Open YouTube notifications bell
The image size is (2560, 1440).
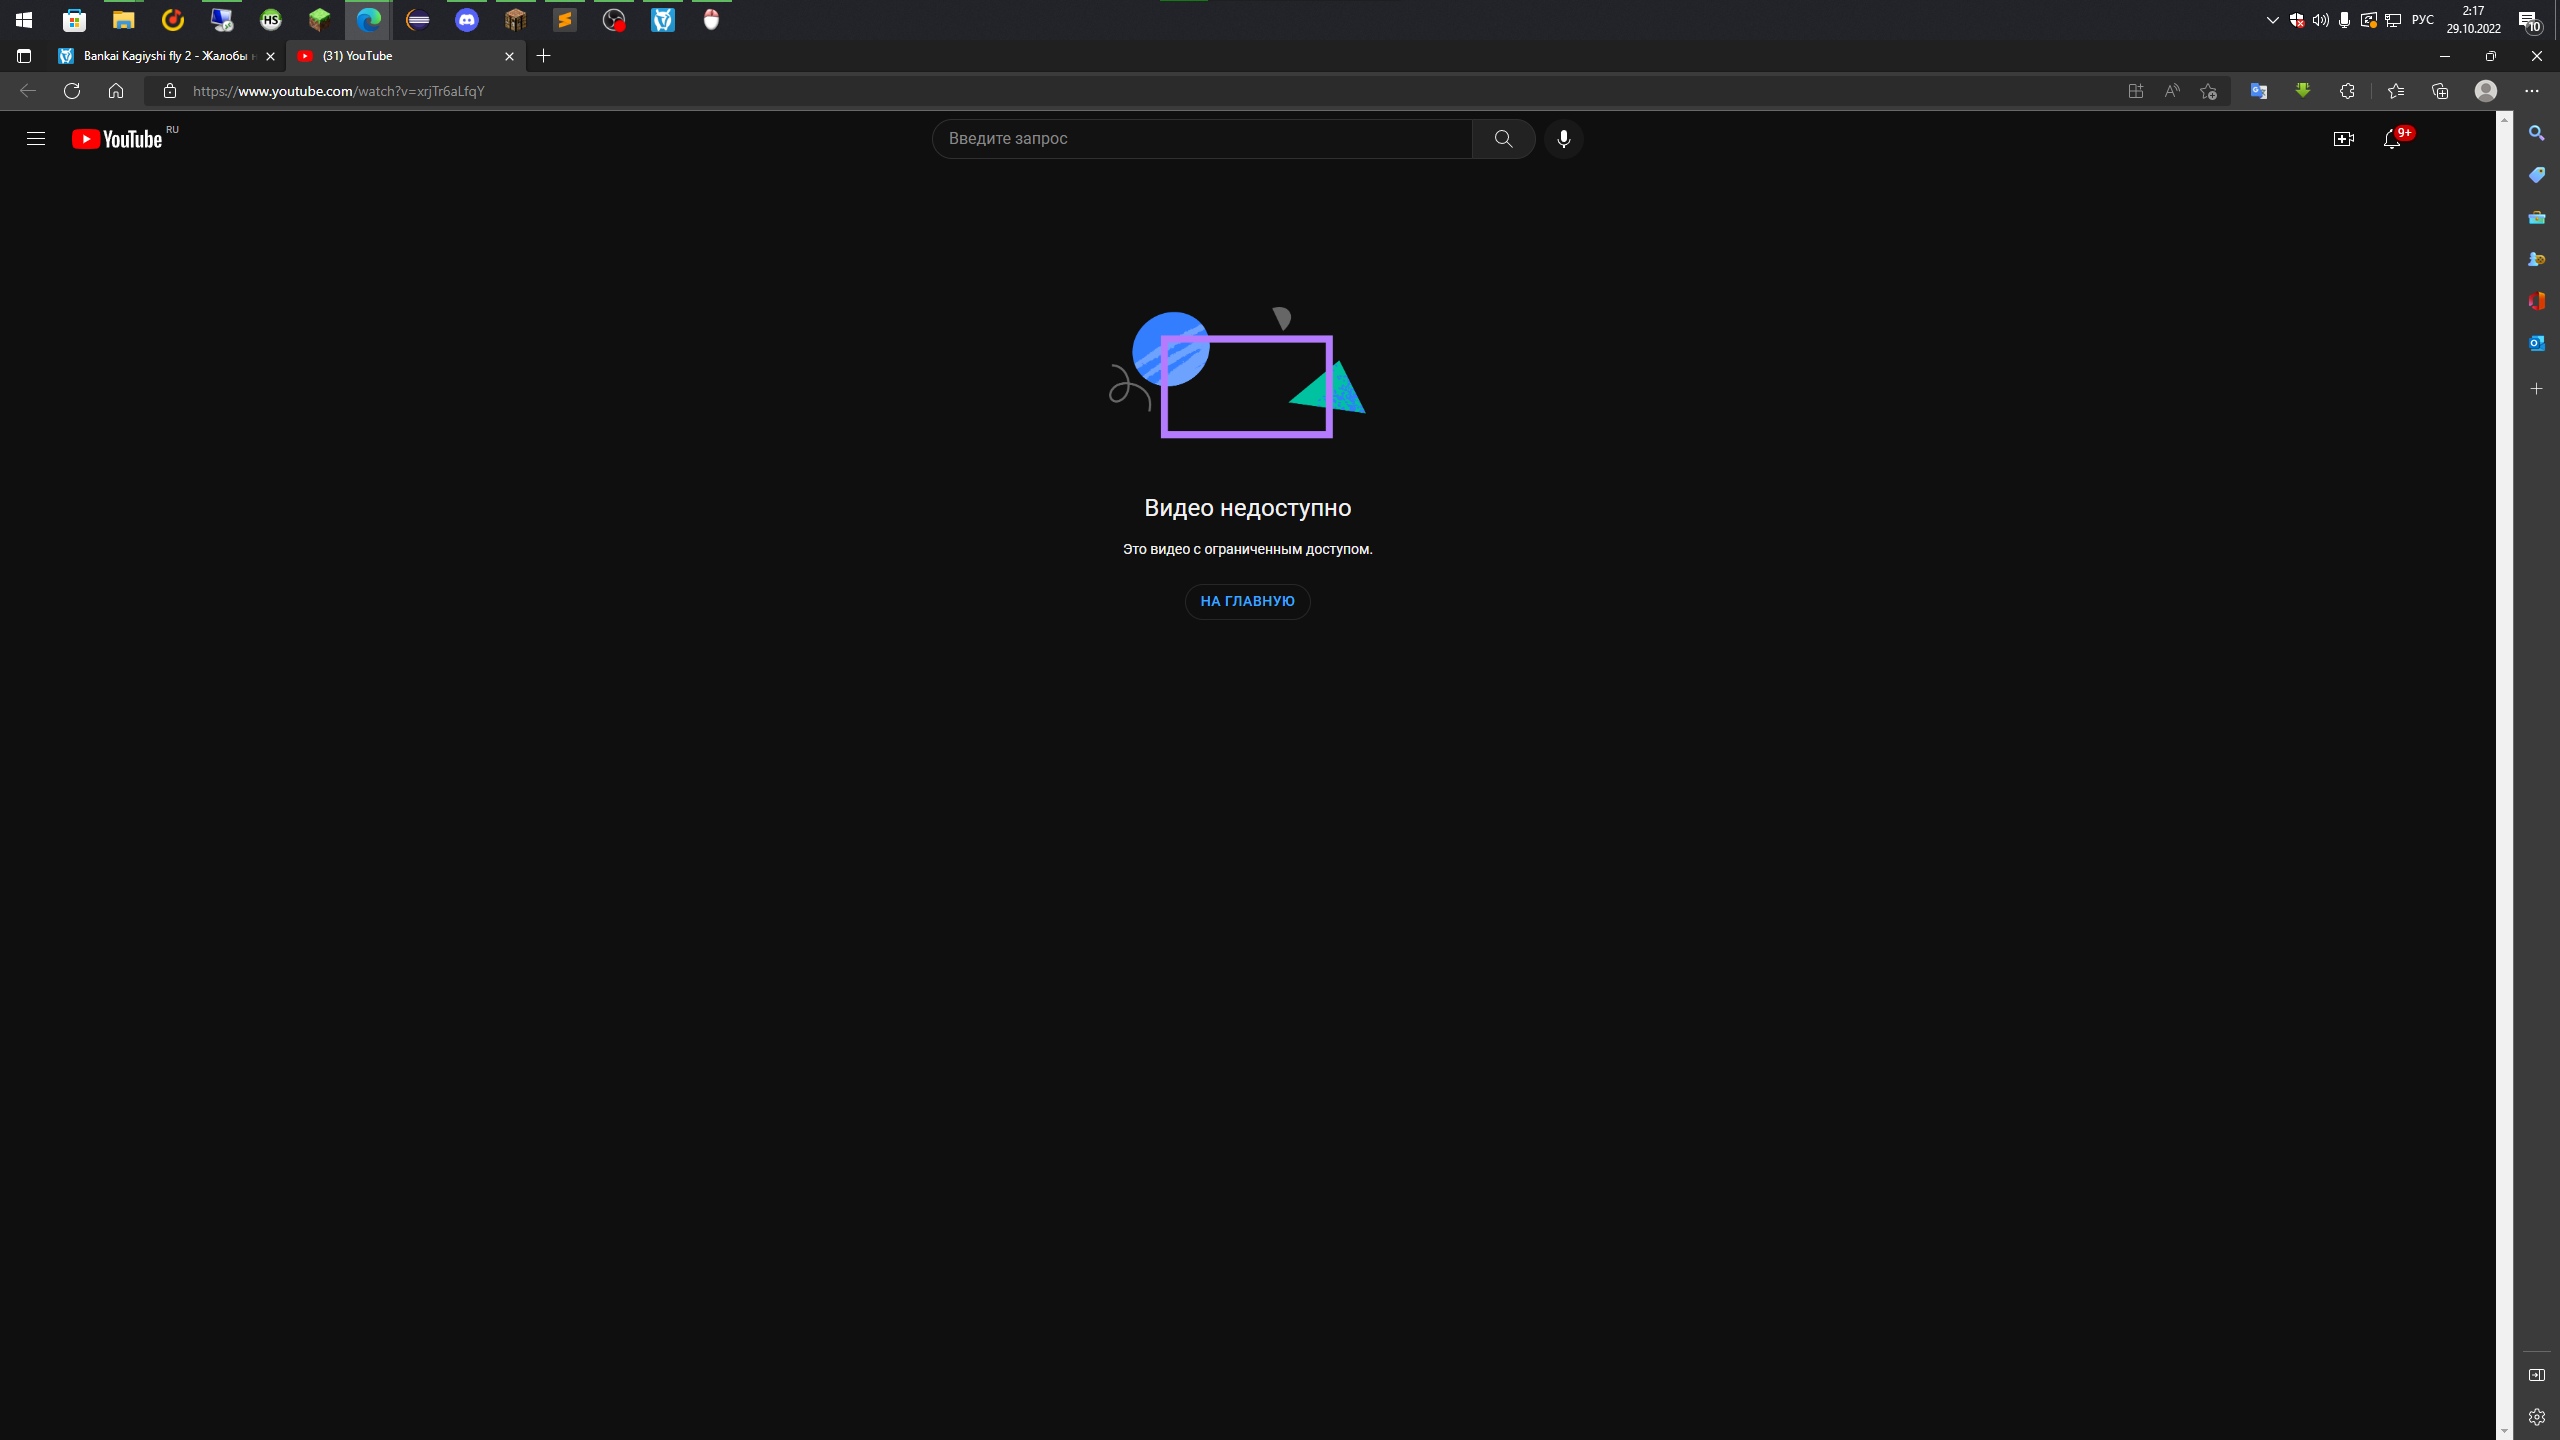[x=2392, y=139]
